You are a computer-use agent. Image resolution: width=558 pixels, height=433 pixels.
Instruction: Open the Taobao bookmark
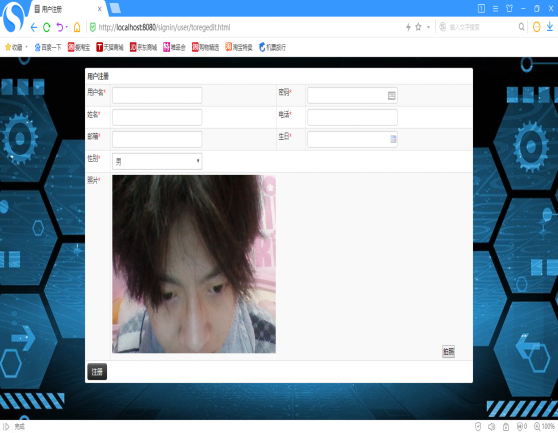click(79, 47)
